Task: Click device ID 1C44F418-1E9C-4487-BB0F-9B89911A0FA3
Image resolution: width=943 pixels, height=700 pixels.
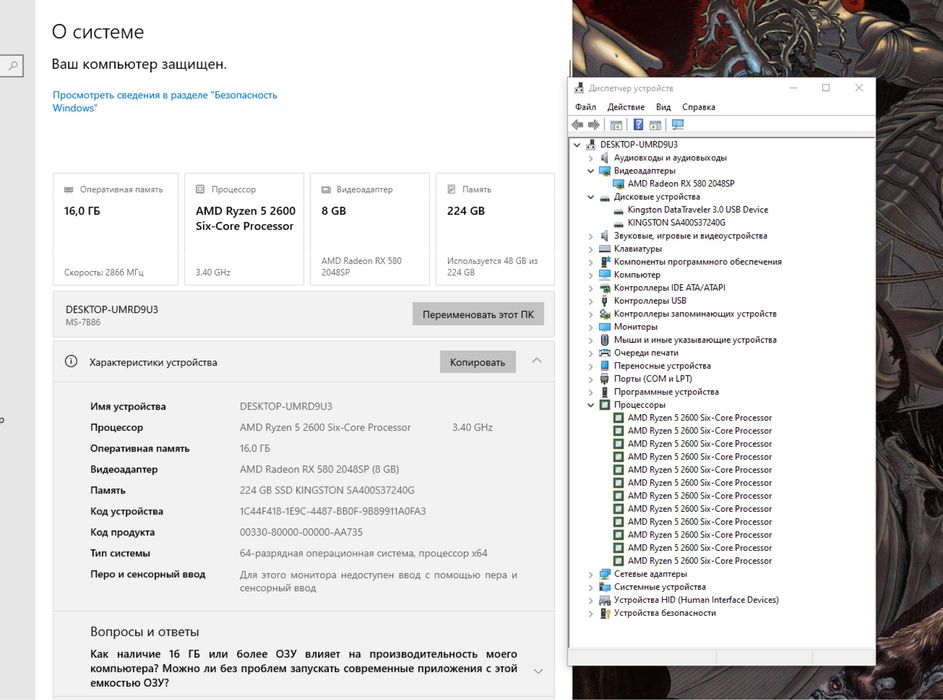Action: [x=333, y=511]
